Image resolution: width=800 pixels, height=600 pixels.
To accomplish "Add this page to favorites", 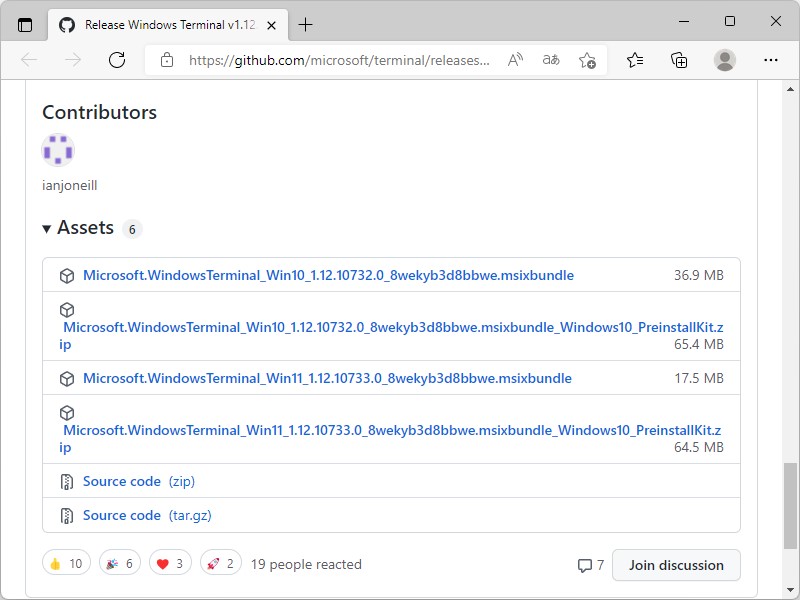I will [x=587, y=60].
